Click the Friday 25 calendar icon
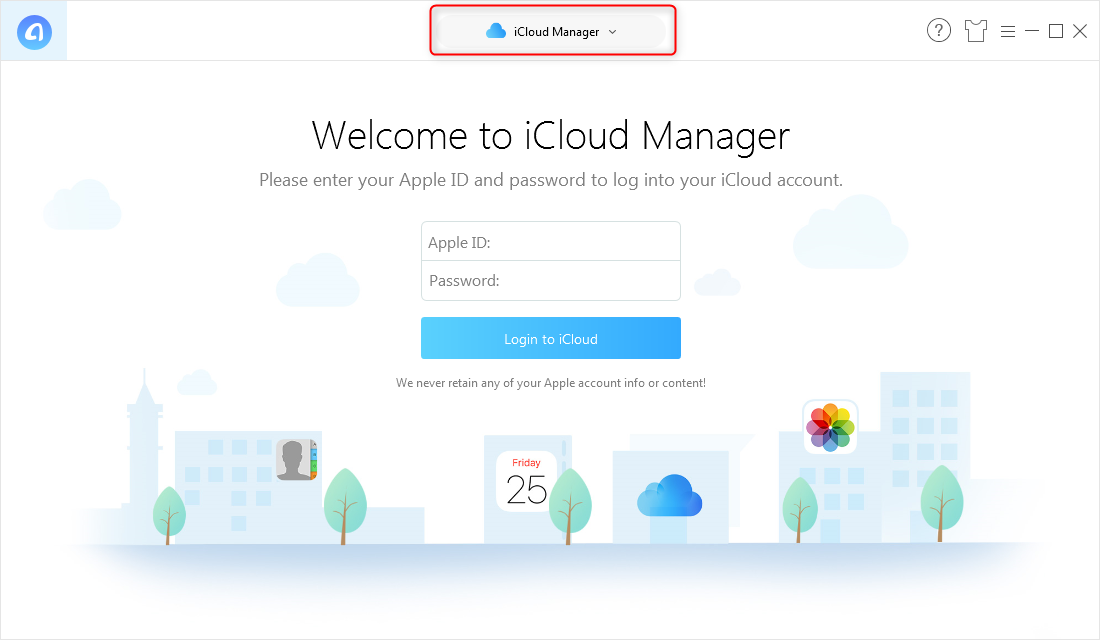Image resolution: width=1100 pixels, height=640 pixels. click(x=526, y=481)
